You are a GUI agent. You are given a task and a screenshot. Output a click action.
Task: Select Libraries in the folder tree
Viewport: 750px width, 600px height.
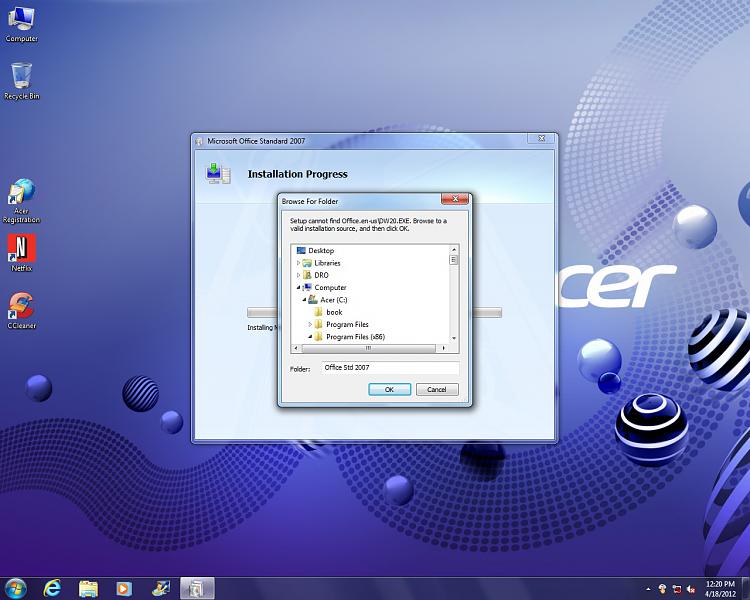tap(327, 263)
